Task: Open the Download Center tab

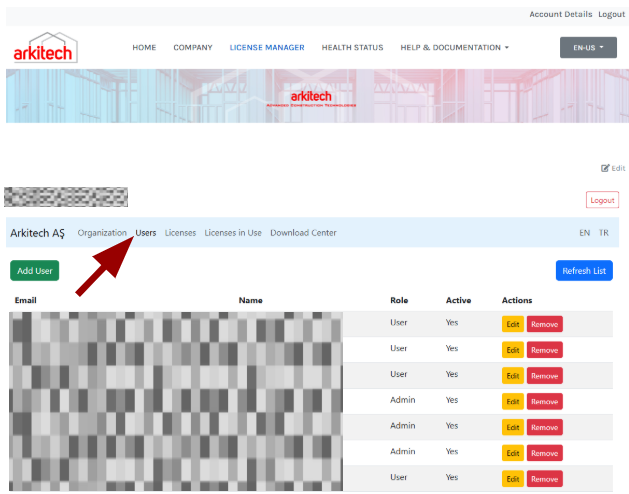Action: [x=303, y=233]
